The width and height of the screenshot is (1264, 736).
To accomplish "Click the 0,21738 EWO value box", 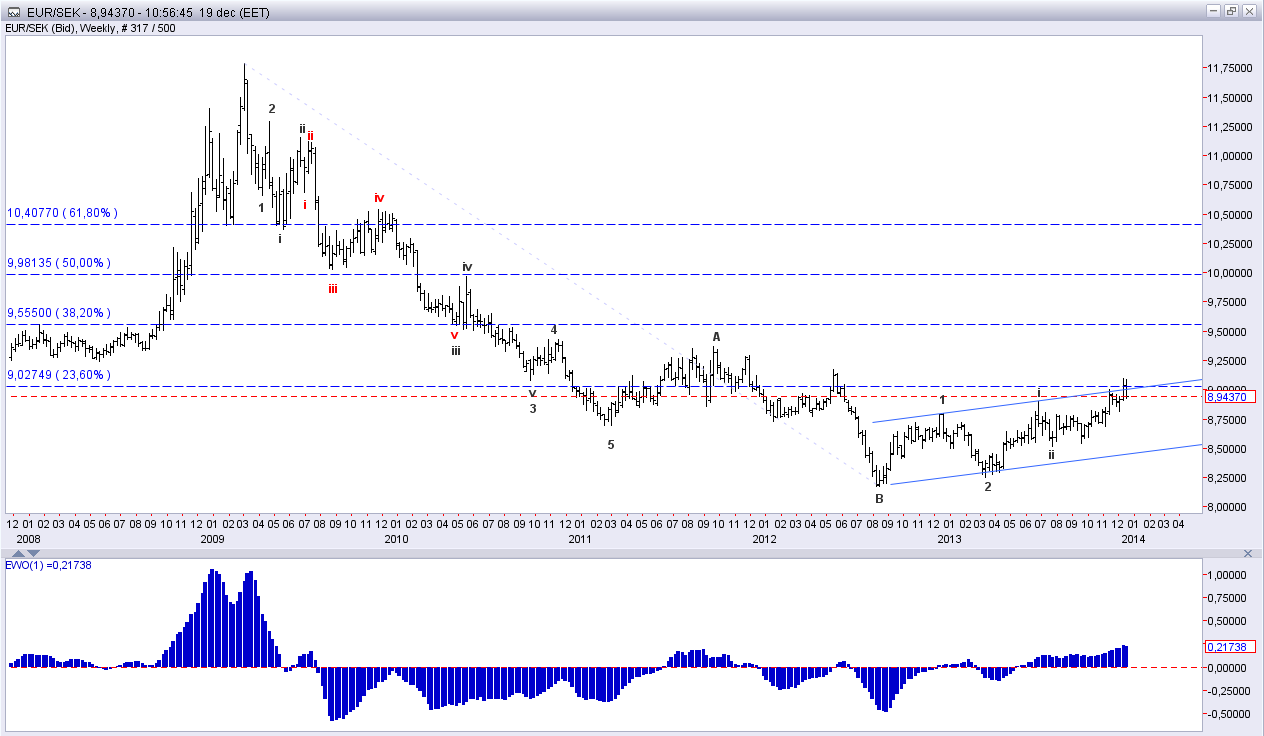I will pyautogui.click(x=1229, y=647).
